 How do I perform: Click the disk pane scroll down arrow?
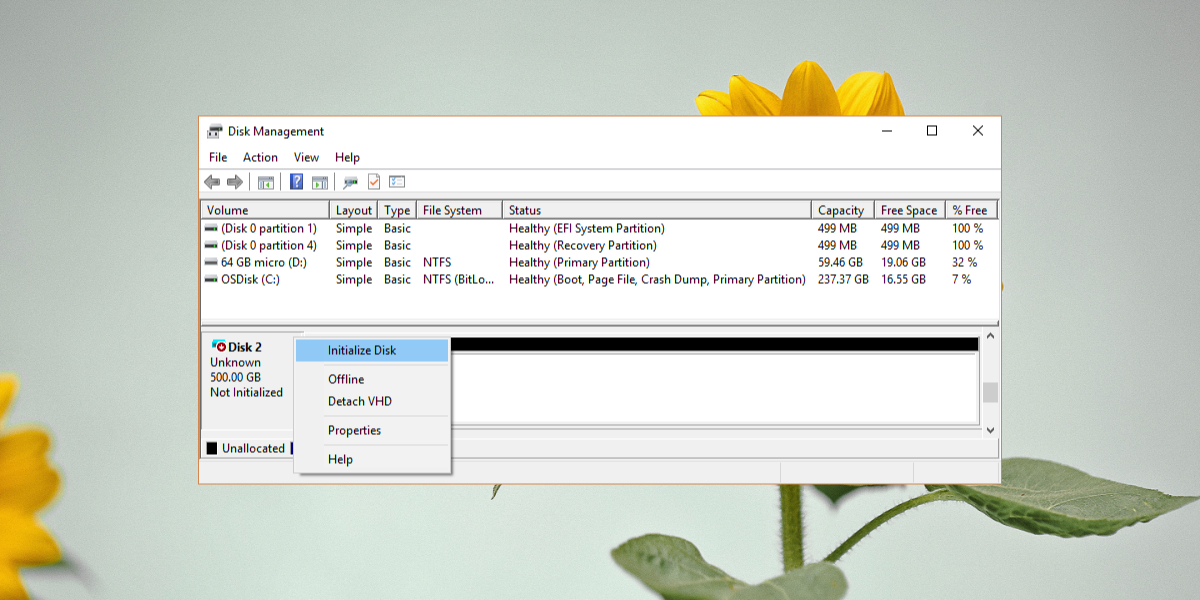[x=990, y=430]
